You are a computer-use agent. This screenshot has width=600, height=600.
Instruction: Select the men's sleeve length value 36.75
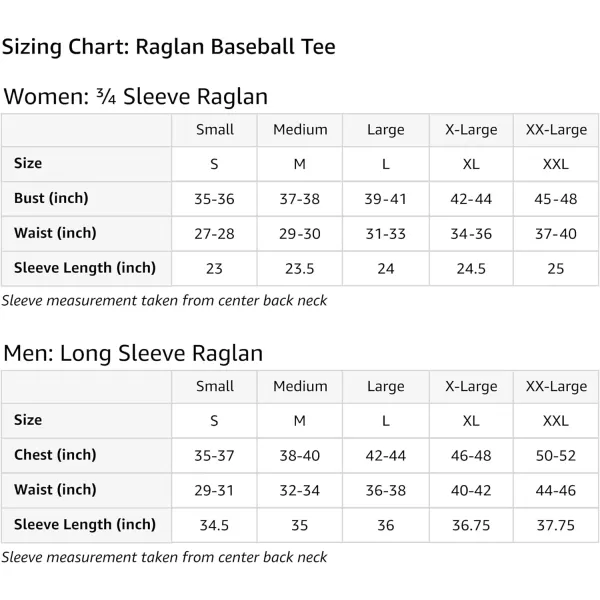(x=471, y=526)
